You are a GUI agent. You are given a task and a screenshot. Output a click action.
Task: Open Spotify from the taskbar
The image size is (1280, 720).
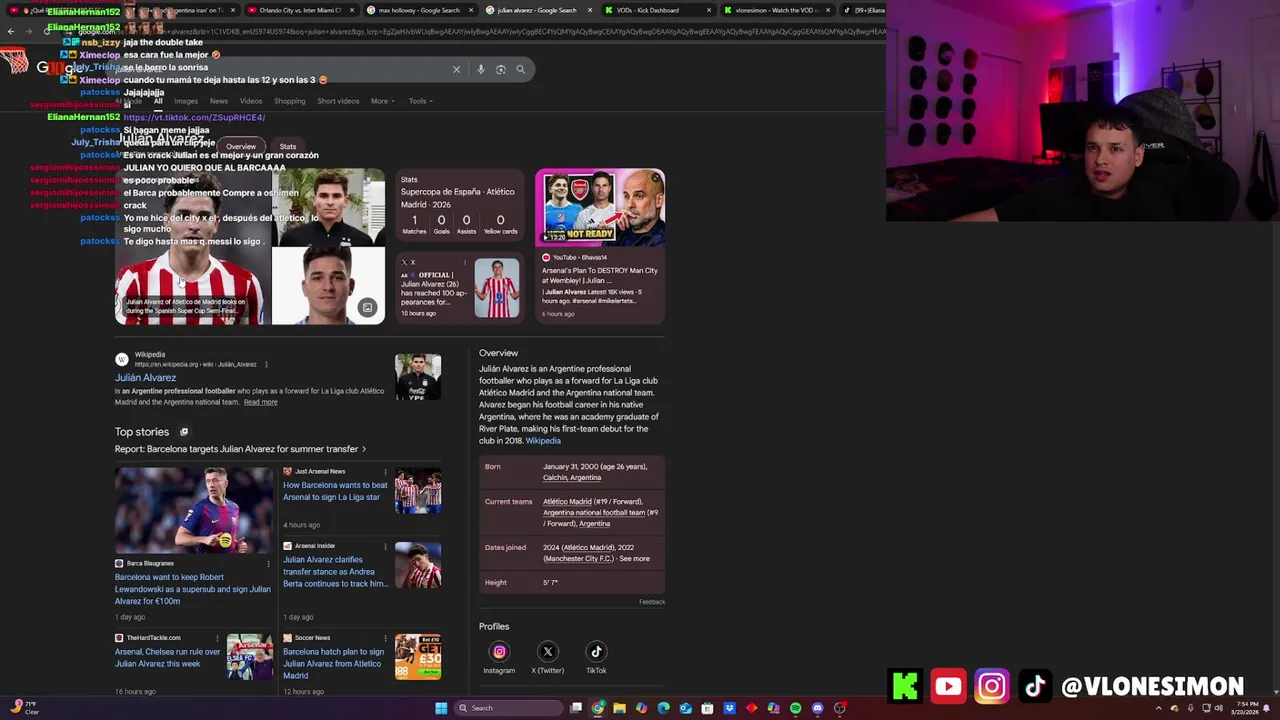[x=795, y=708]
